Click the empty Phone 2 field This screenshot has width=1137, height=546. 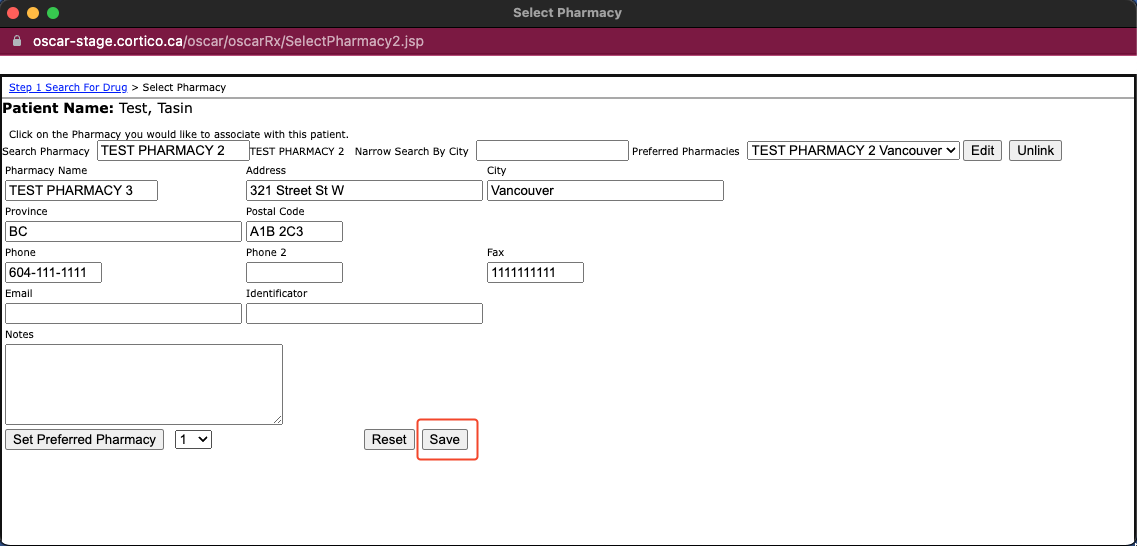[294, 273]
